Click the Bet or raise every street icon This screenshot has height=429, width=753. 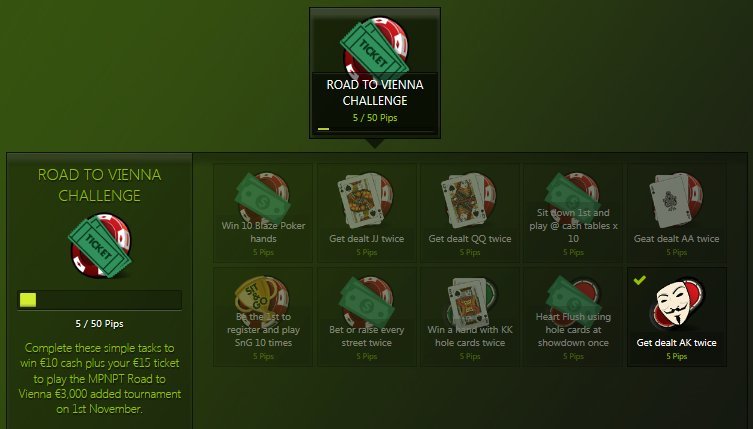click(x=366, y=301)
